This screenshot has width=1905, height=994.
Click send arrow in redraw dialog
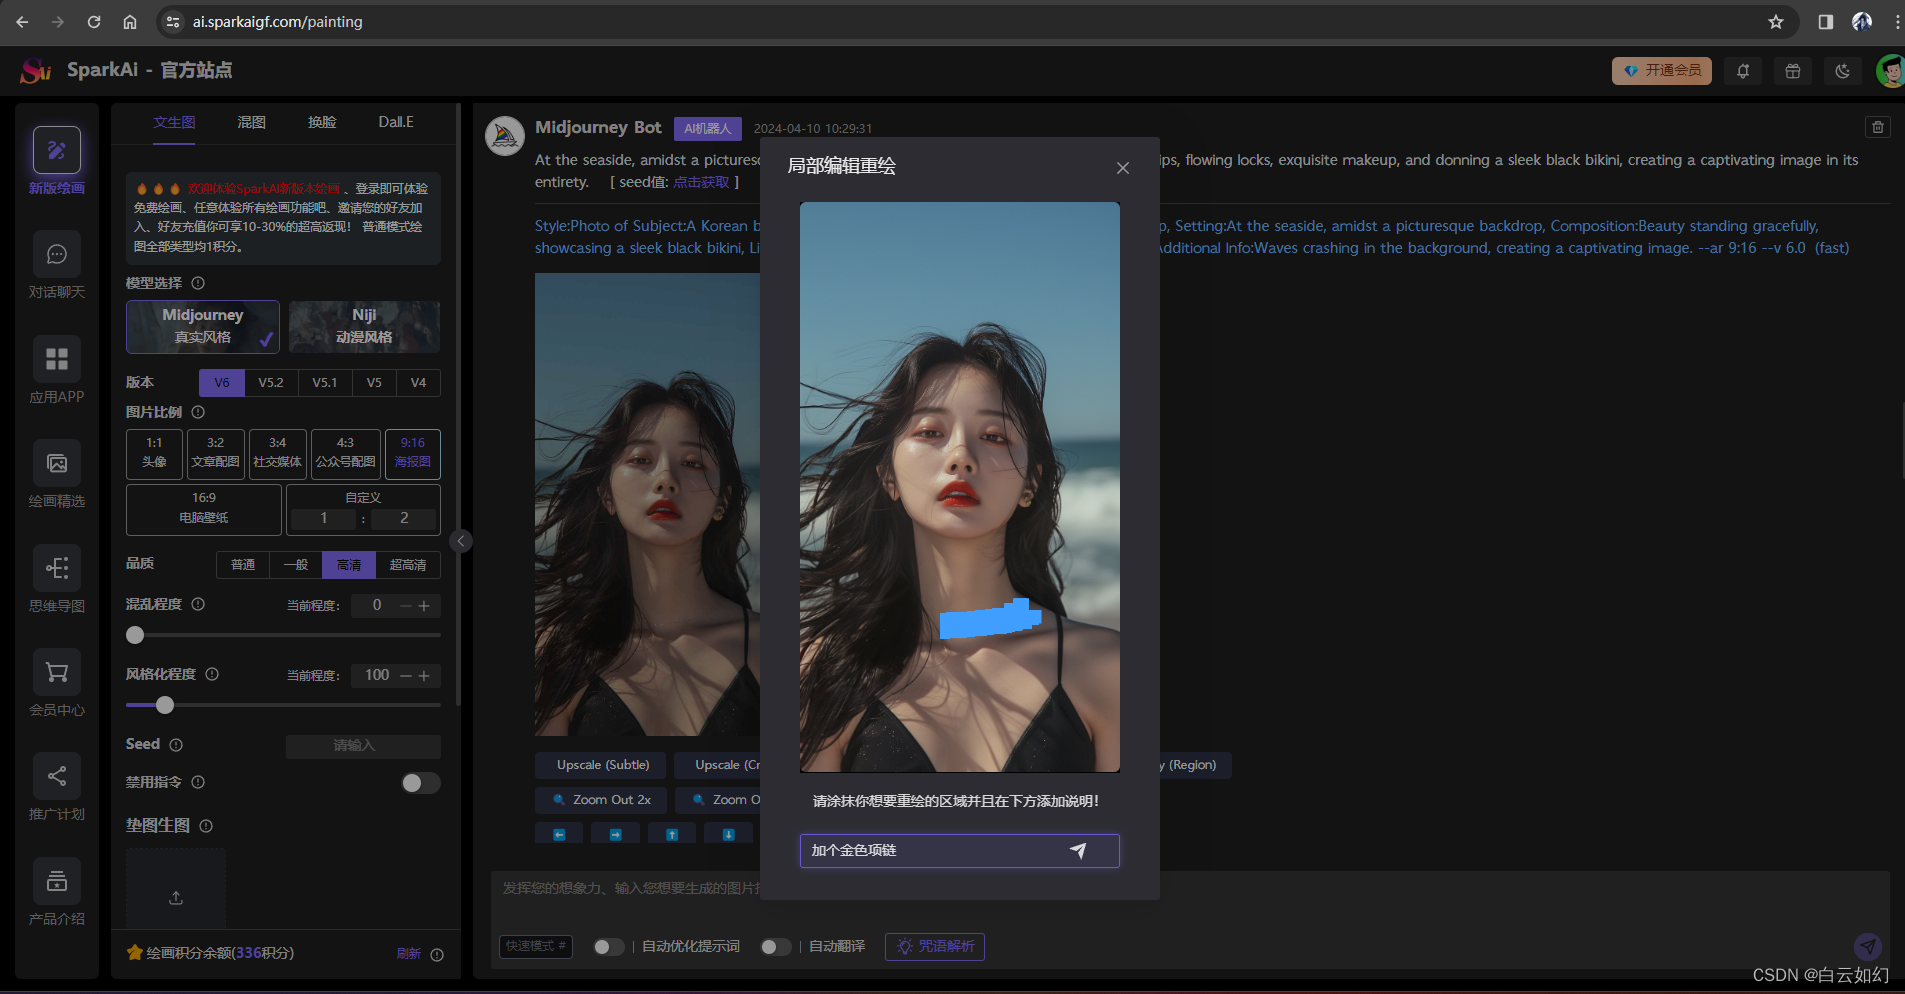[x=1078, y=850]
